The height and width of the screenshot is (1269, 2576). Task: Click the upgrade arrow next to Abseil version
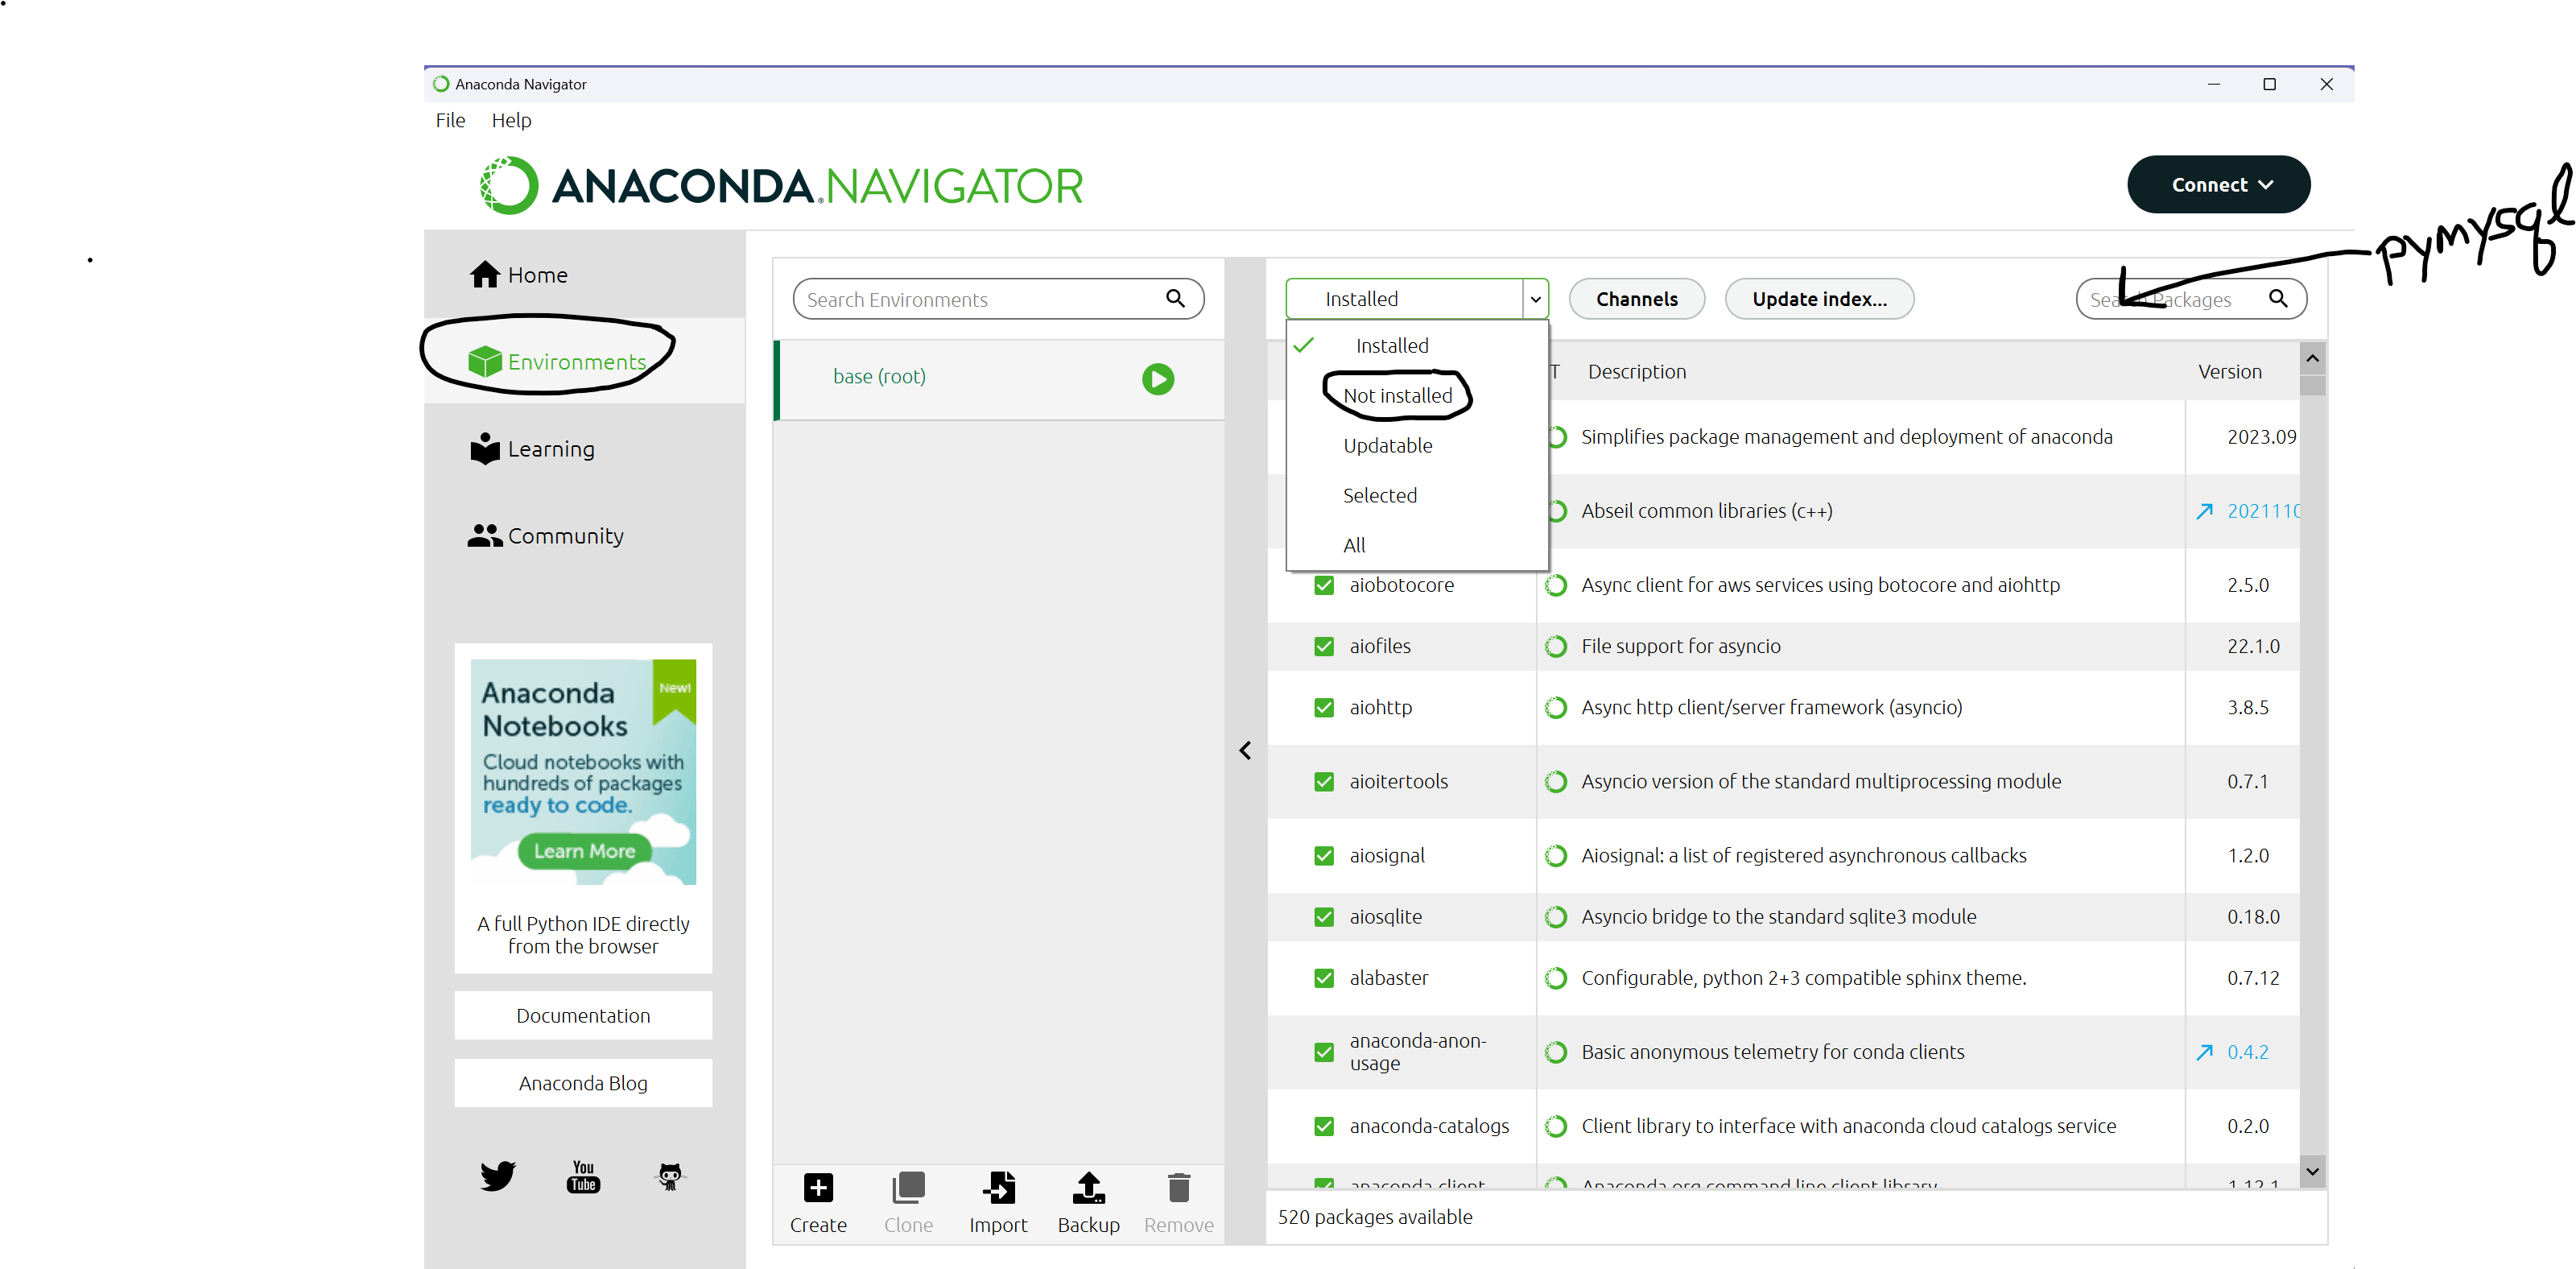click(x=2204, y=511)
